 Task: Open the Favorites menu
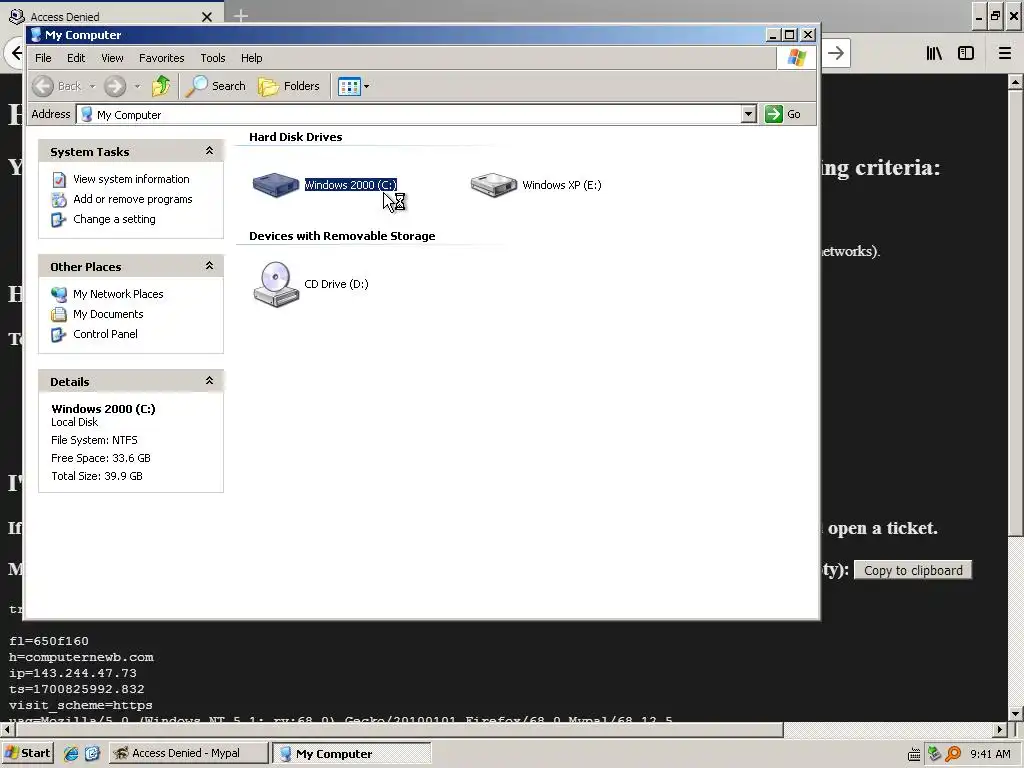(161, 58)
